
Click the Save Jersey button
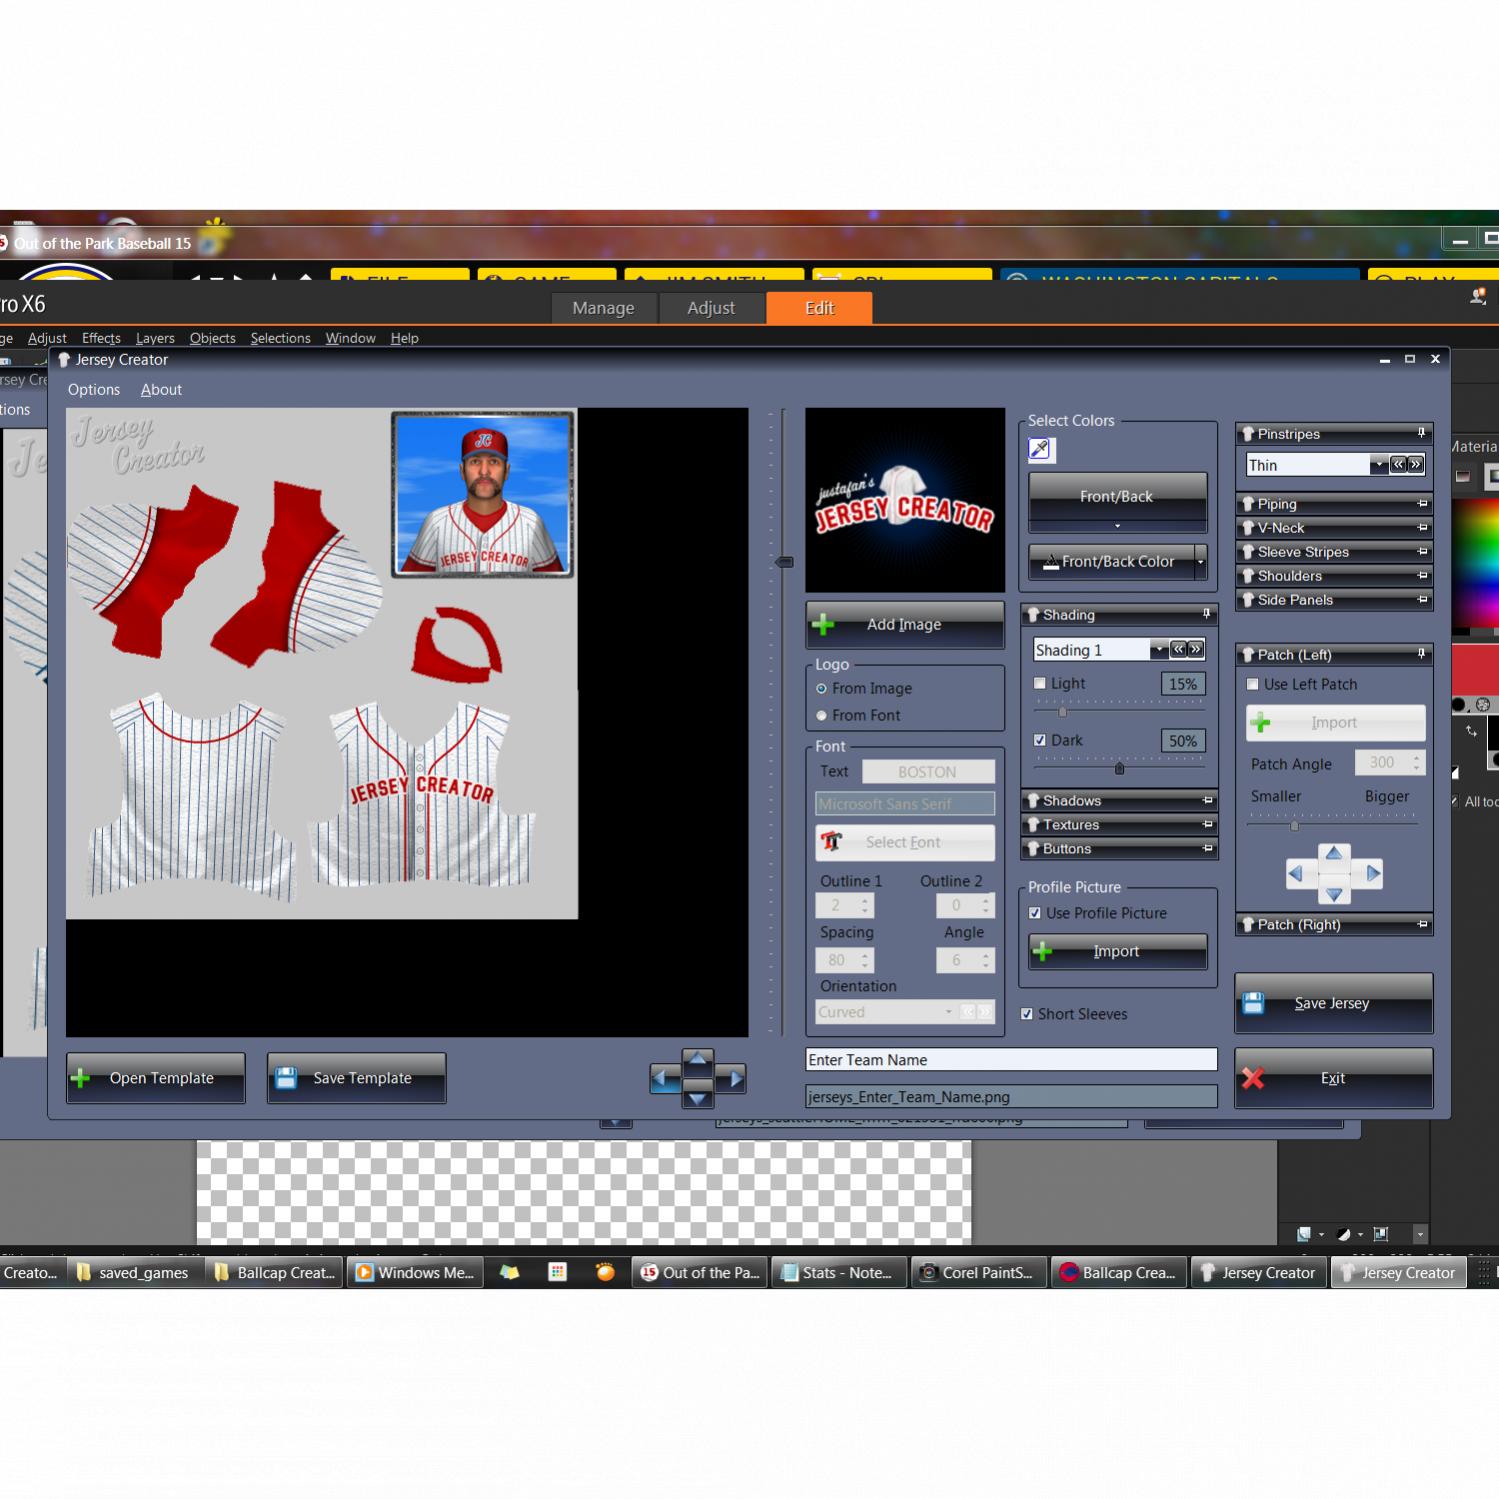pyautogui.click(x=1333, y=1004)
